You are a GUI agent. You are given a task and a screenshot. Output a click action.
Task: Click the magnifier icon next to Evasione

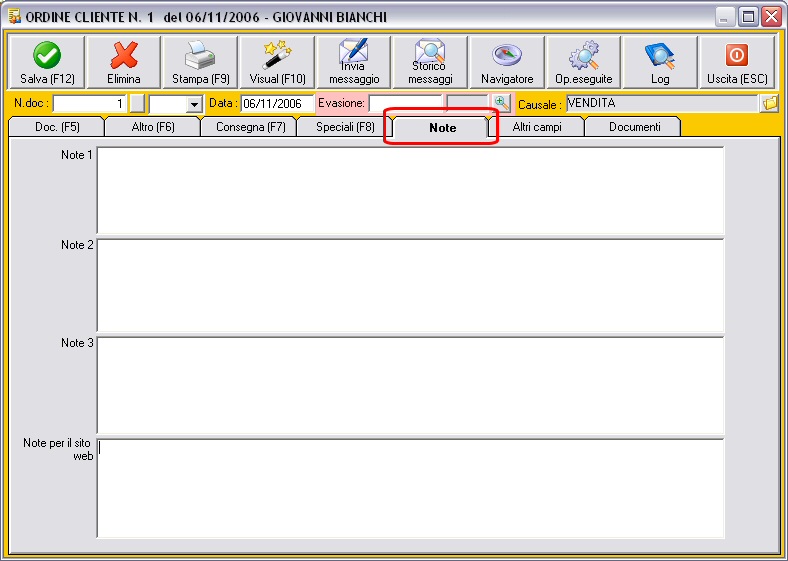pos(501,104)
